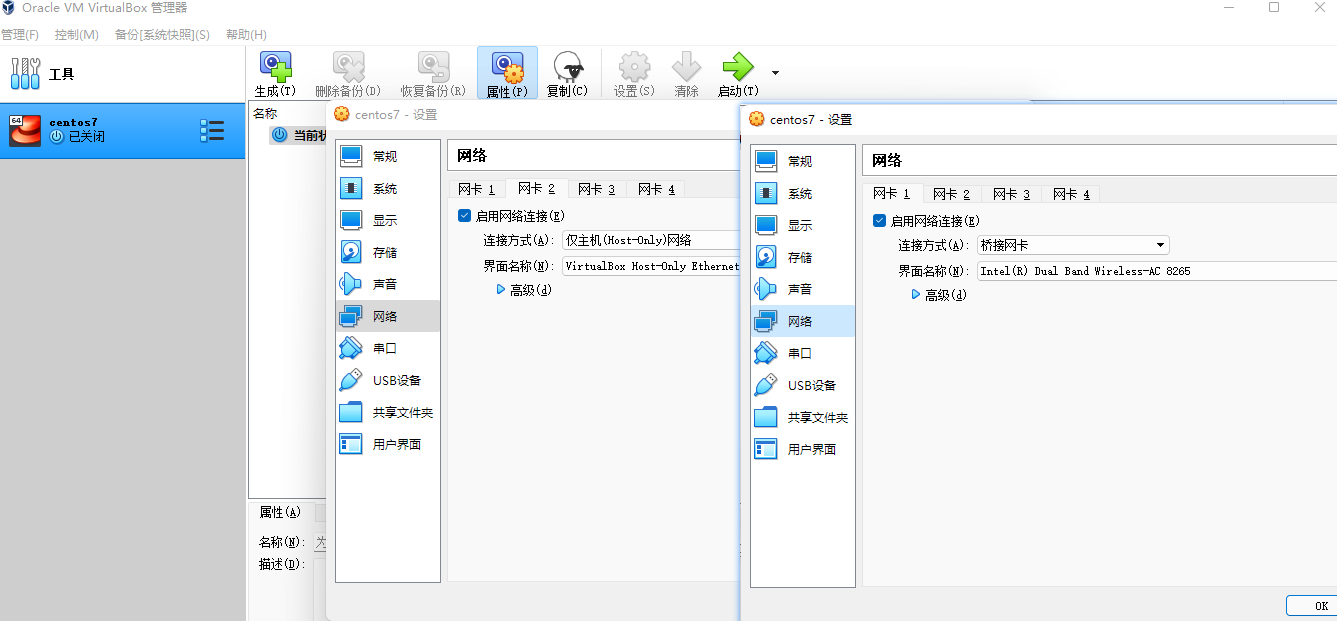Open 共享文件夹 in the left settings dialog
This screenshot has height=621, width=1337.
(x=388, y=412)
